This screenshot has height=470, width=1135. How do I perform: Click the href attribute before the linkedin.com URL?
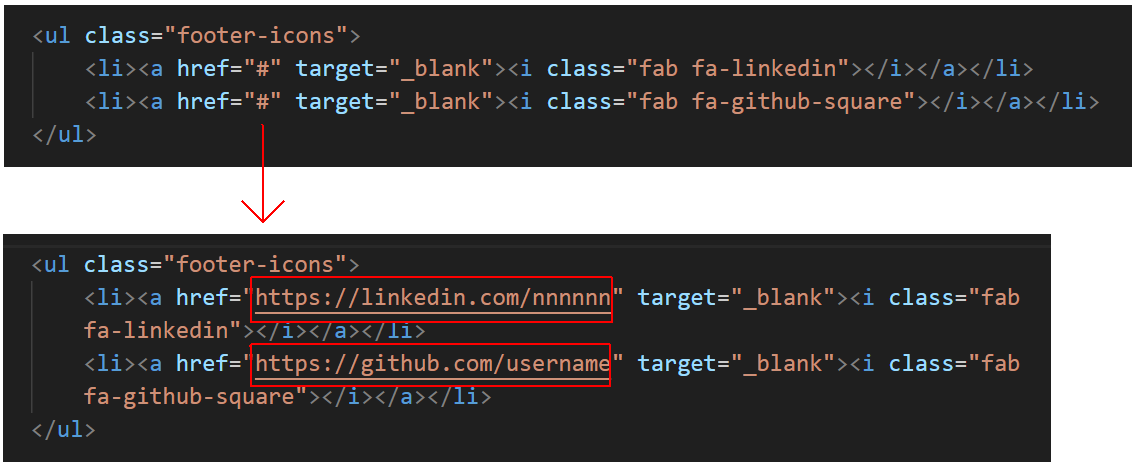(x=203, y=298)
